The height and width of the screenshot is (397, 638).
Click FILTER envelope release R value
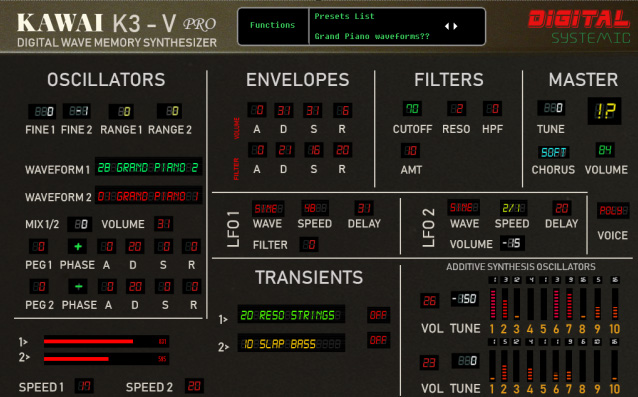[x=343, y=150]
